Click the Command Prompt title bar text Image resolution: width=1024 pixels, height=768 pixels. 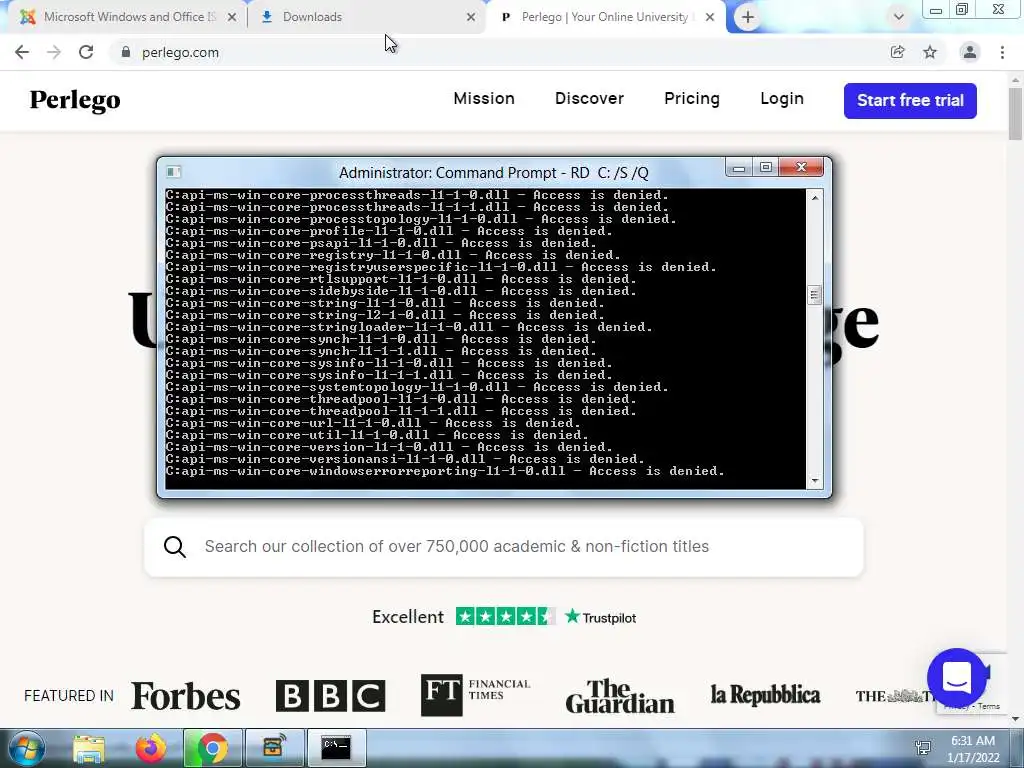point(494,172)
